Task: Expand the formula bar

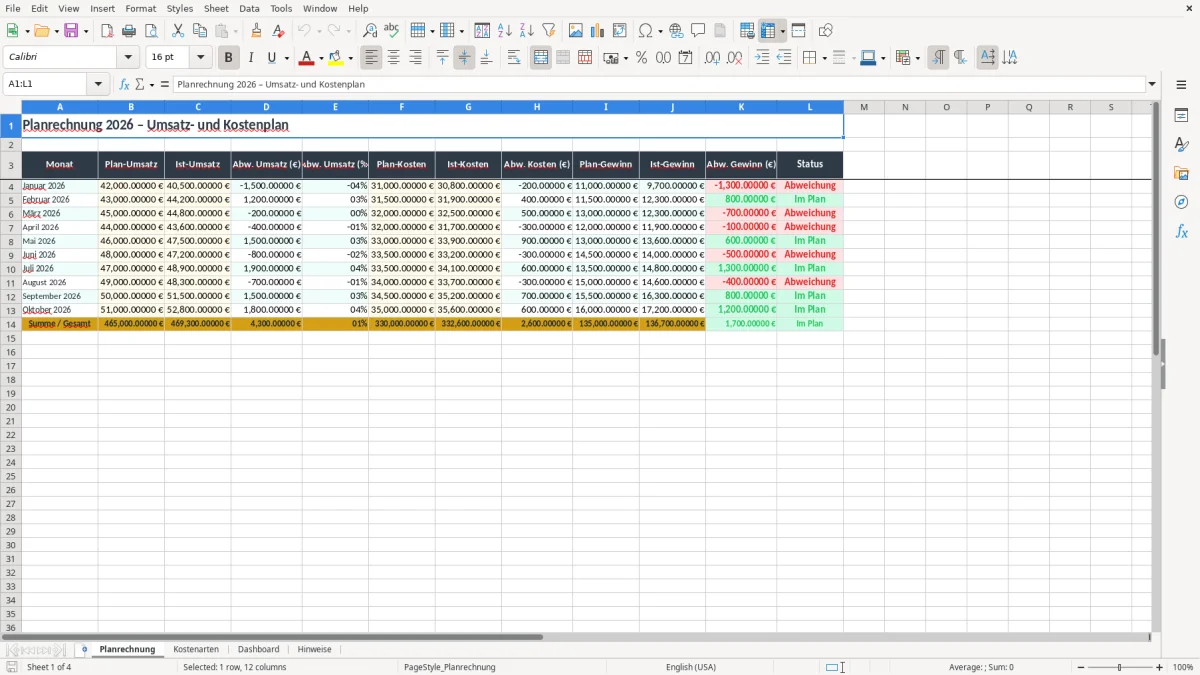Action: pos(1153,85)
